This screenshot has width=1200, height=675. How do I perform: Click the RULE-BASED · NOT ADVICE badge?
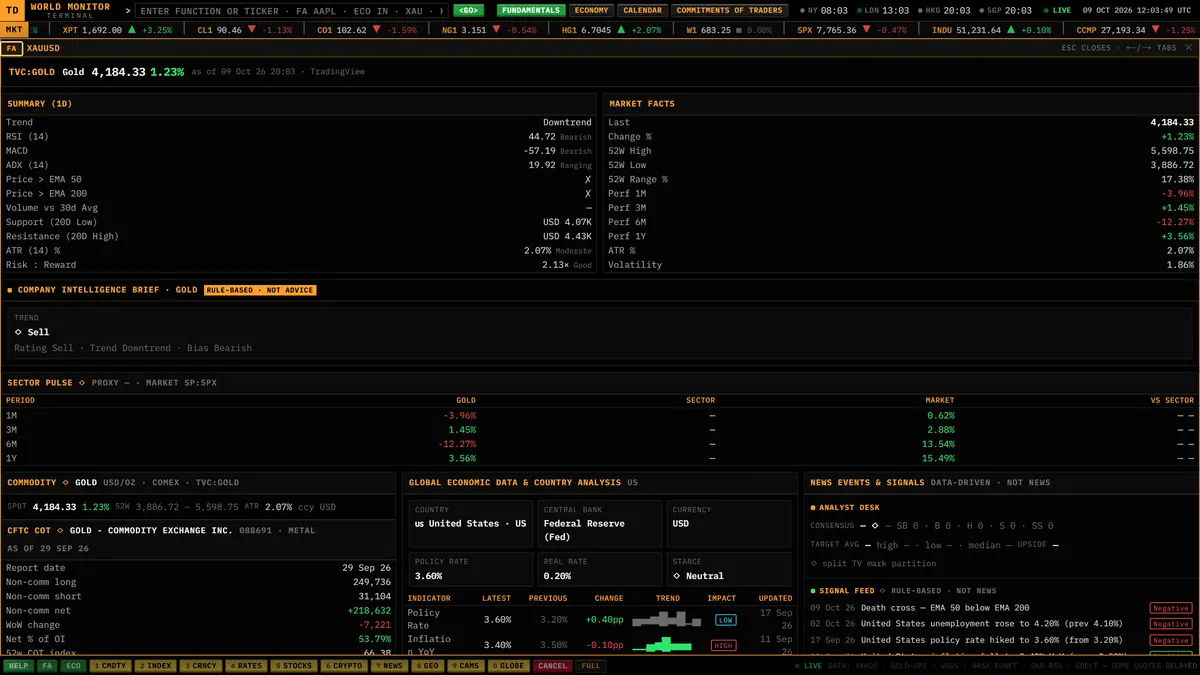click(x=260, y=290)
